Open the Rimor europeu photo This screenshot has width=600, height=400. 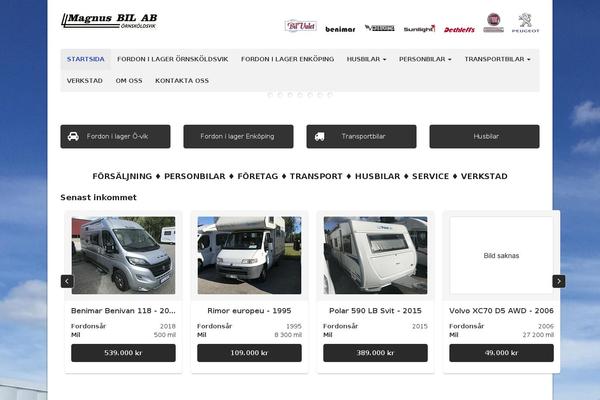249,255
